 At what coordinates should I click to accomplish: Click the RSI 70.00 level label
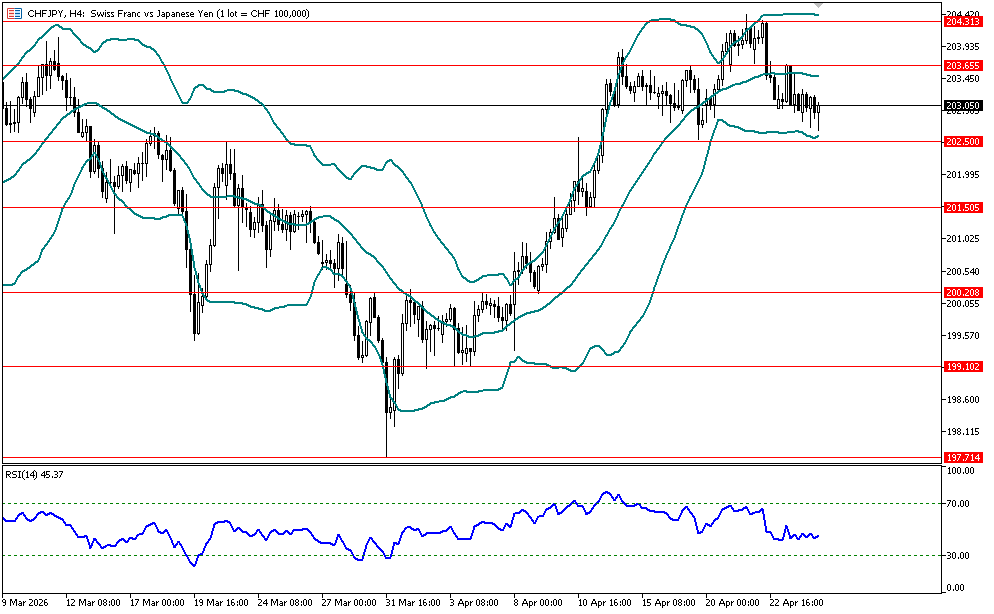(x=958, y=504)
